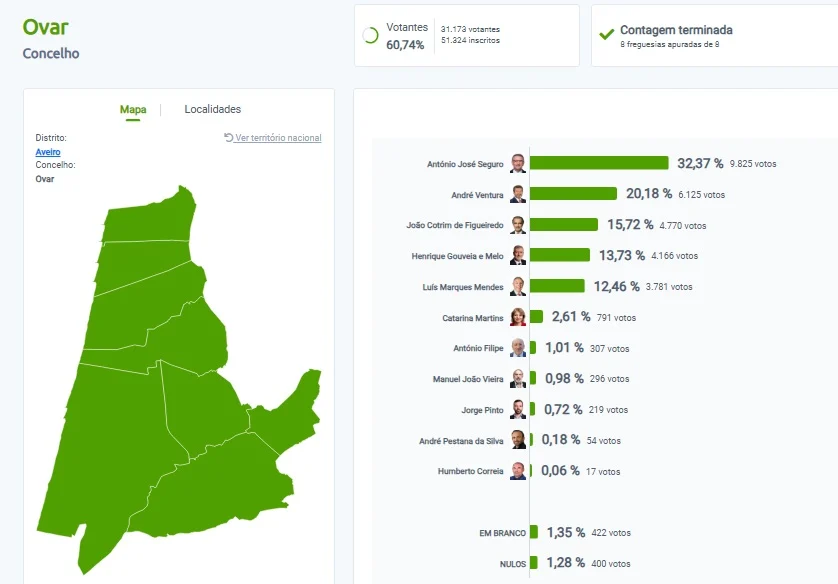838x584 pixels.
Task: Click Catarina Martins' candidate photo
Action: click(x=518, y=317)
